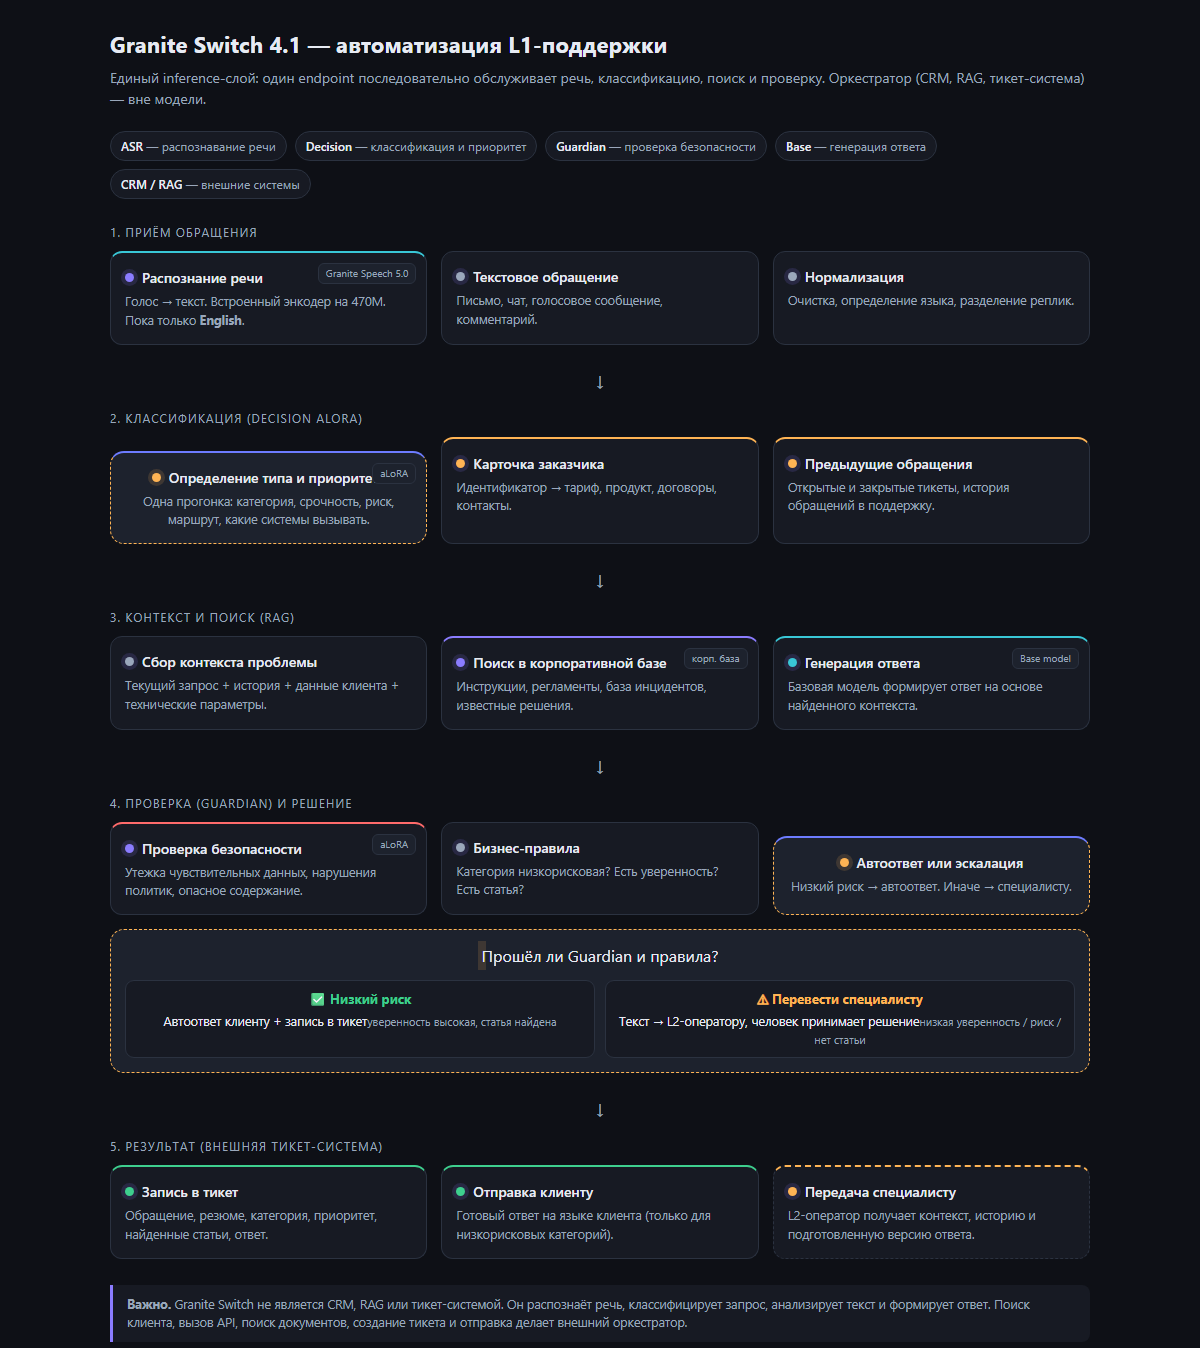Select the ASR legend chip
The height and width of the screenshot is (1348, 1200).
click(x=198, y=147)
